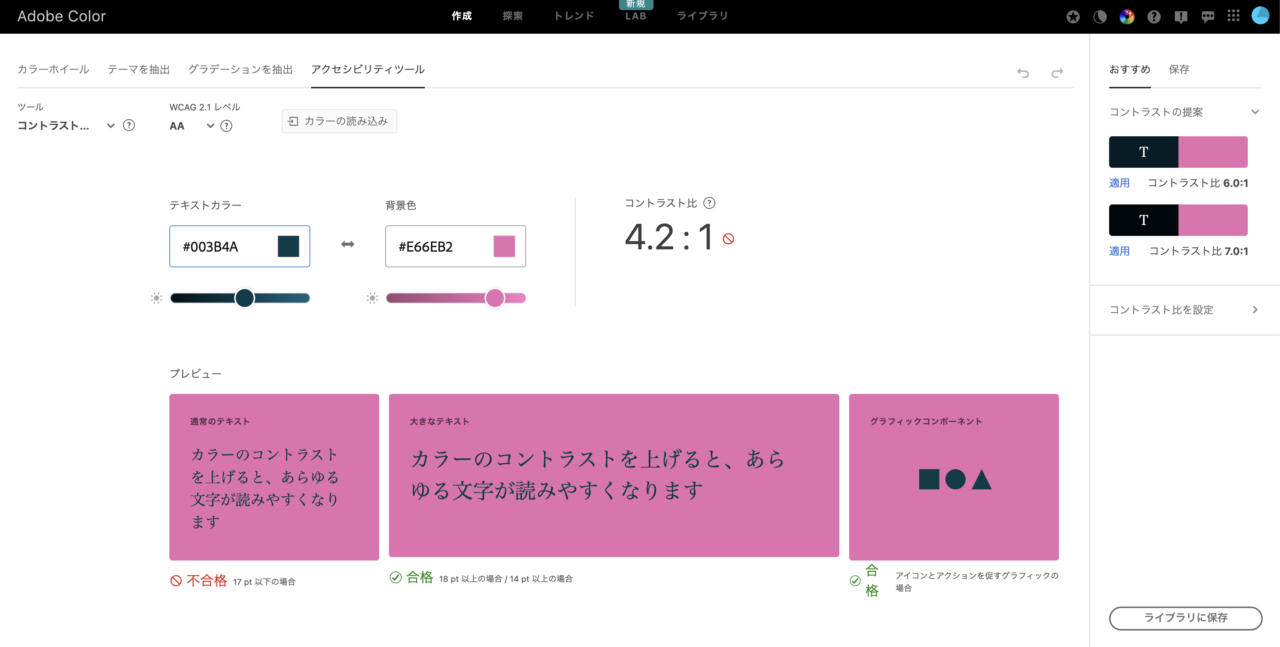Screen dimensions: 1280x647
Task: Click the カラーの読み込み button
Action: coord(339,121)
